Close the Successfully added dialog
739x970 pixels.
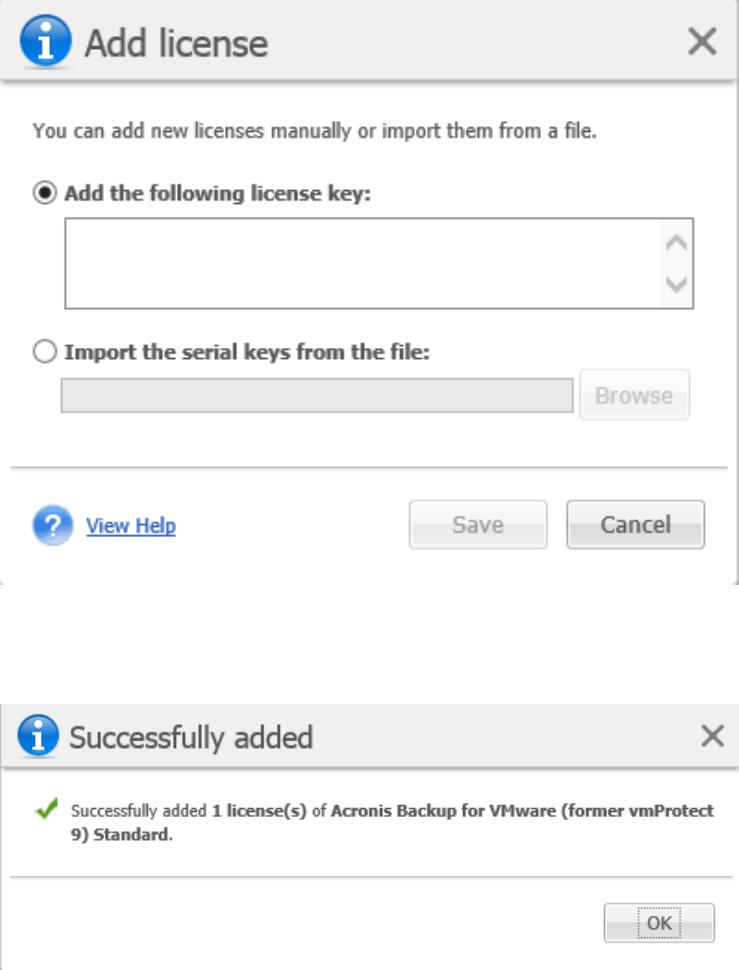click(712, 737)
